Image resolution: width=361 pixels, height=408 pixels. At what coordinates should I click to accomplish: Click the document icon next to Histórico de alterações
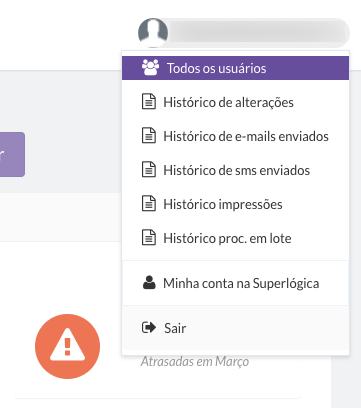pos(149,102)
